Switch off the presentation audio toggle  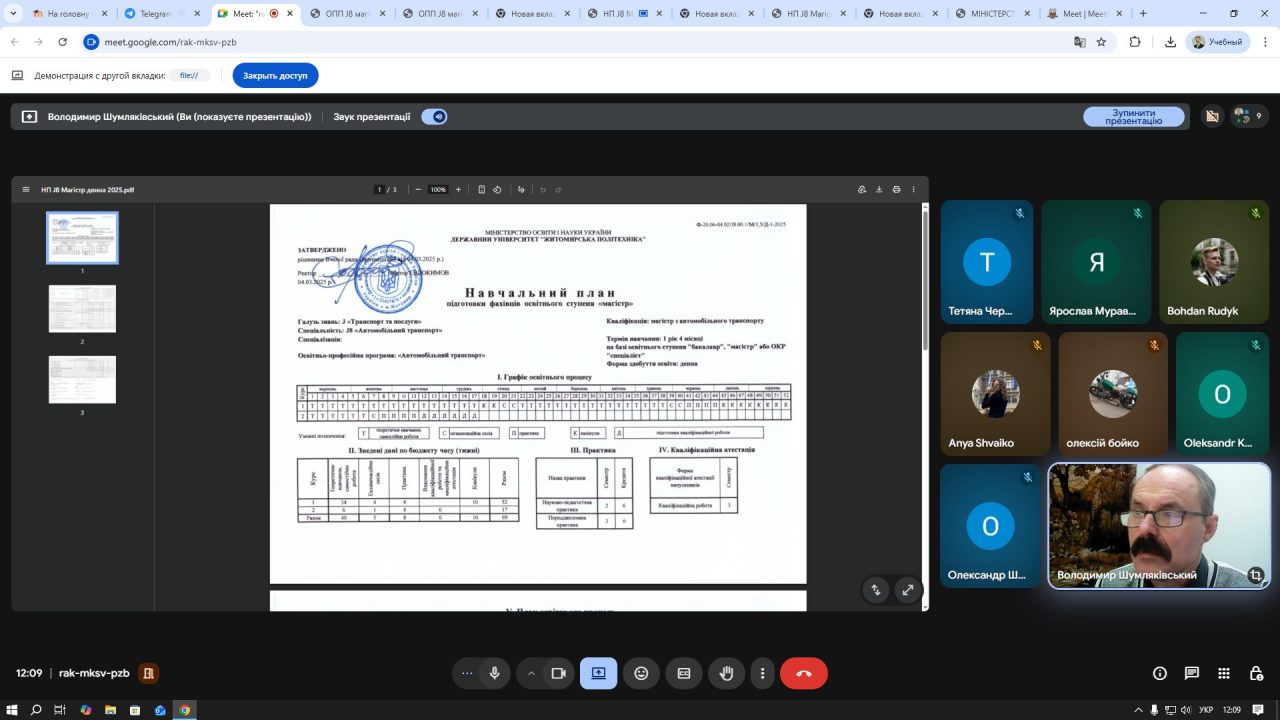pos(434,117)
